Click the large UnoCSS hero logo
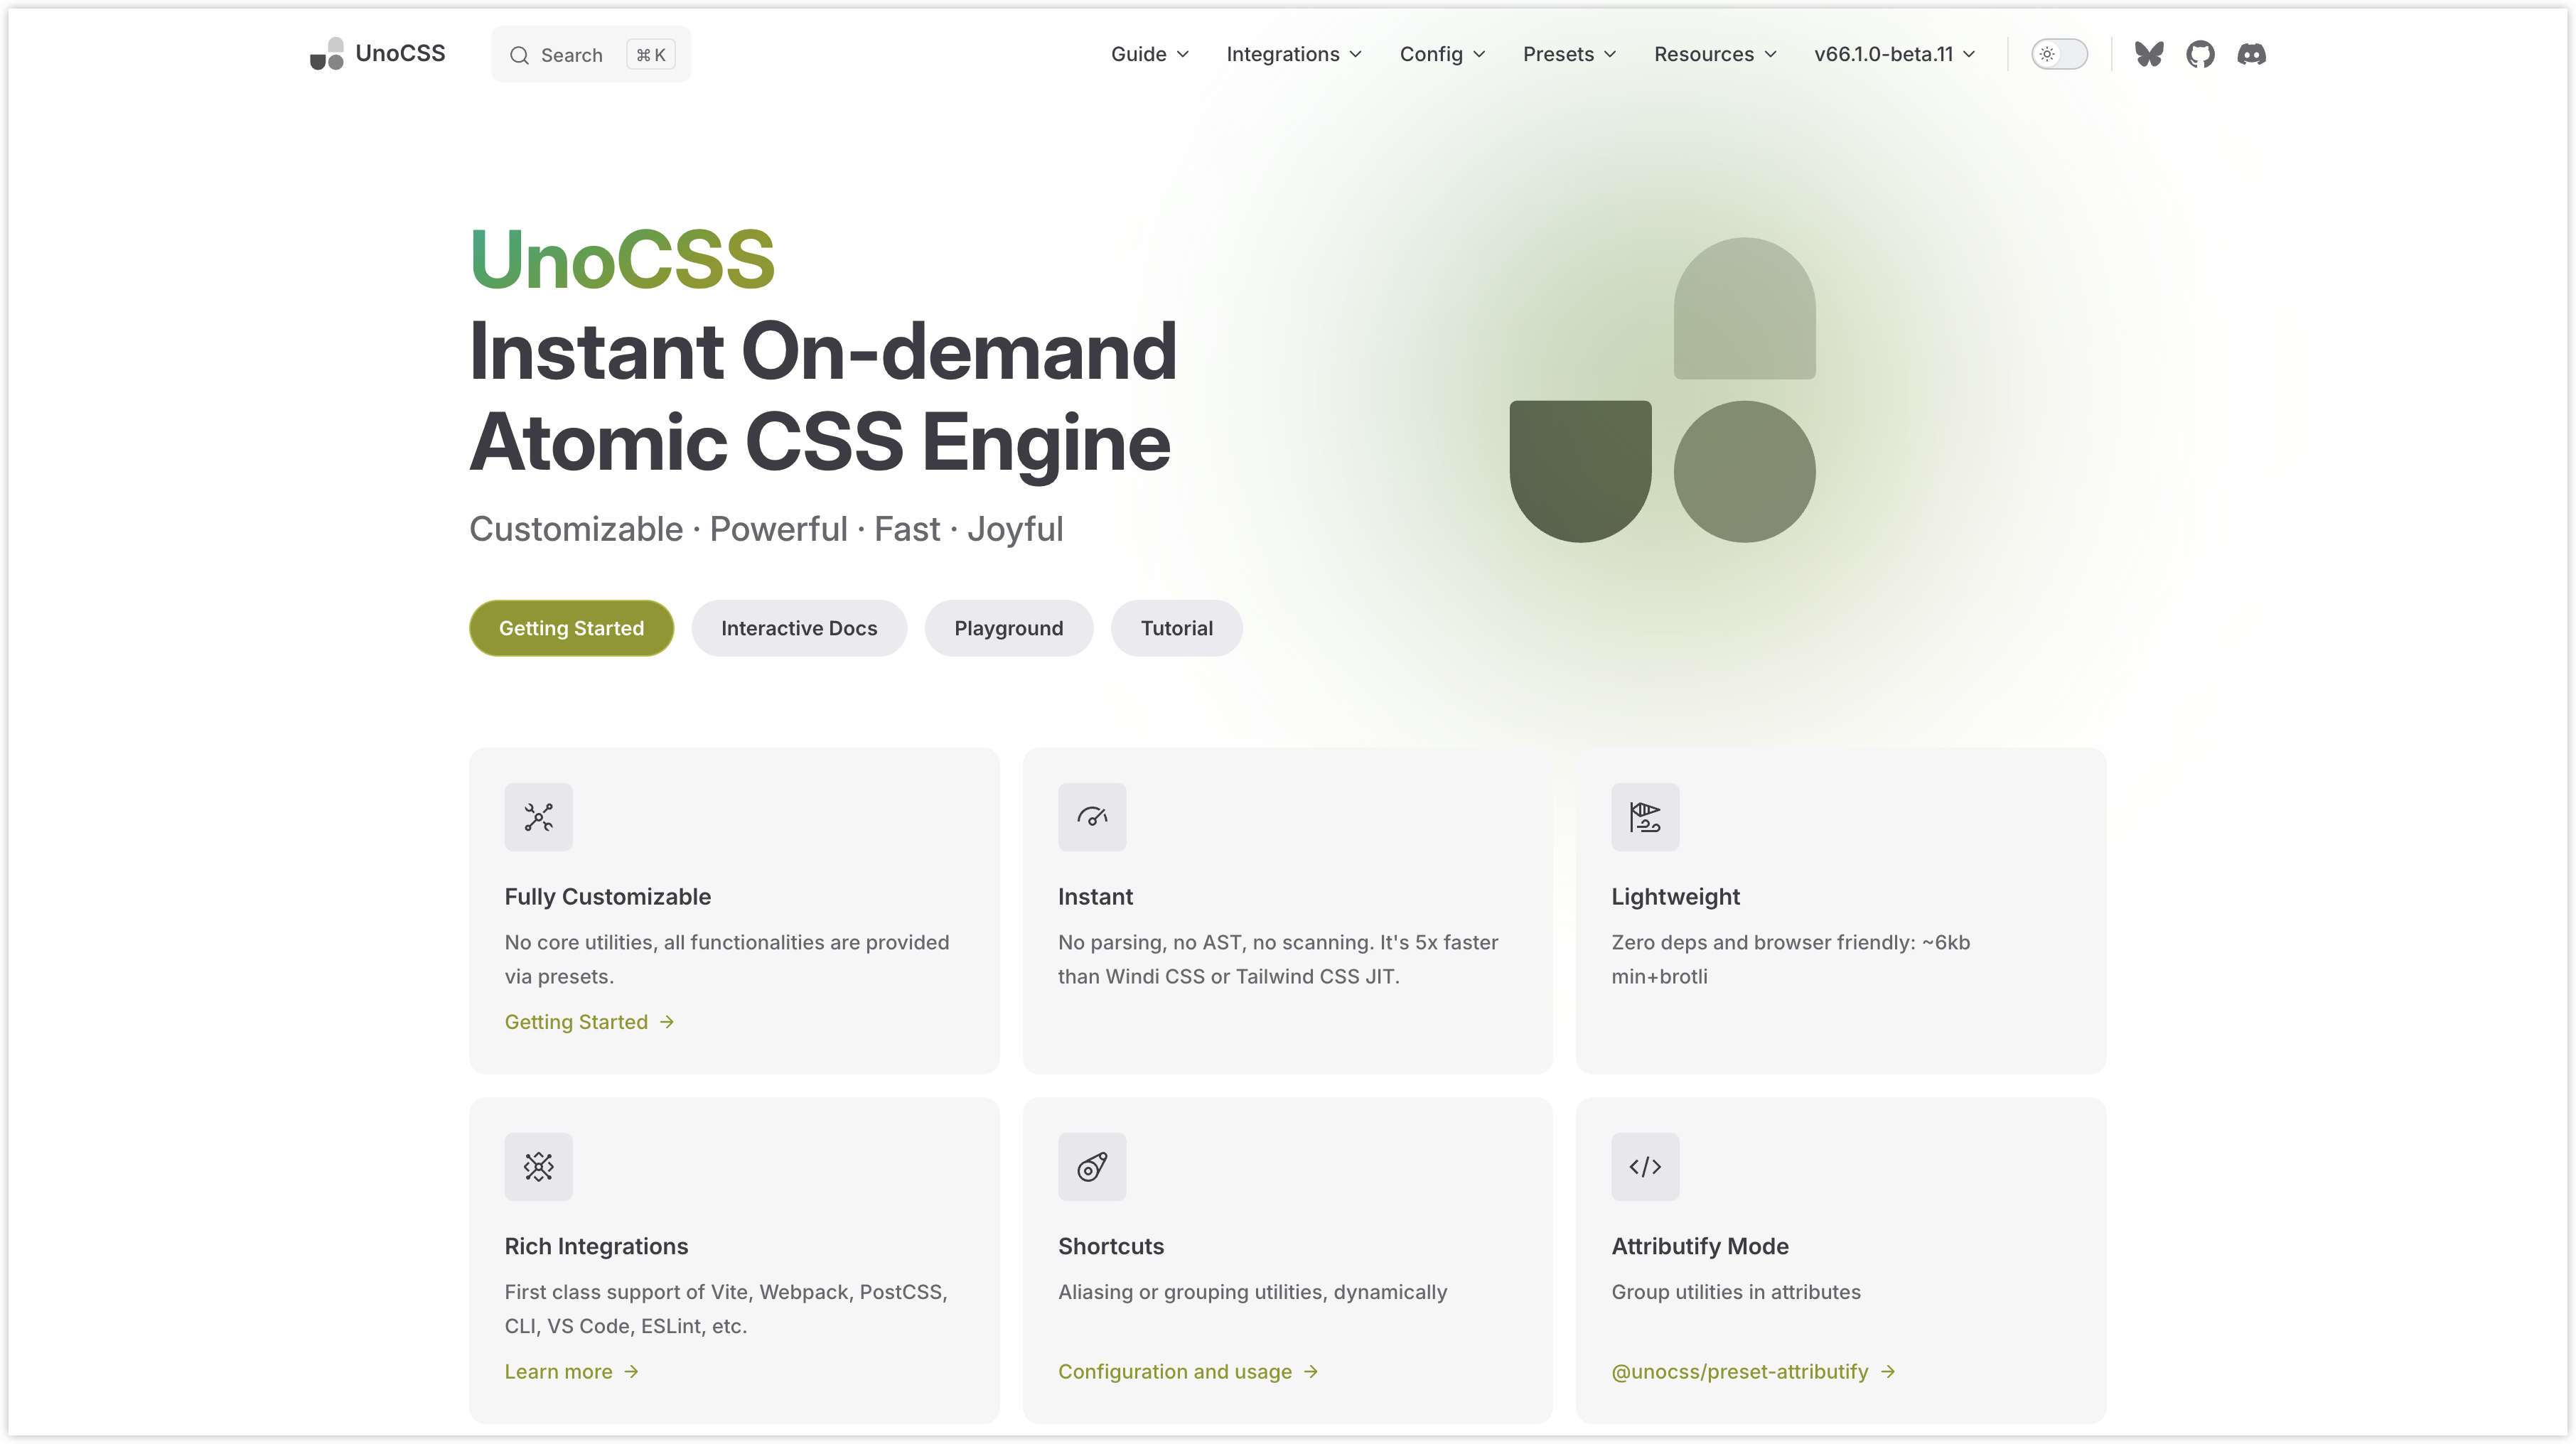2576x1444 pixels. click(x=1662, y=390)
